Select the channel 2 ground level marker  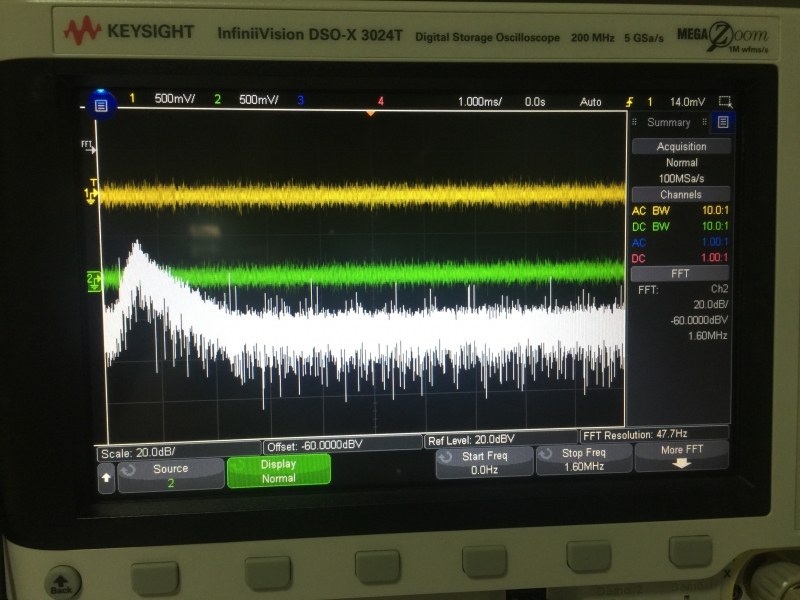93,278
